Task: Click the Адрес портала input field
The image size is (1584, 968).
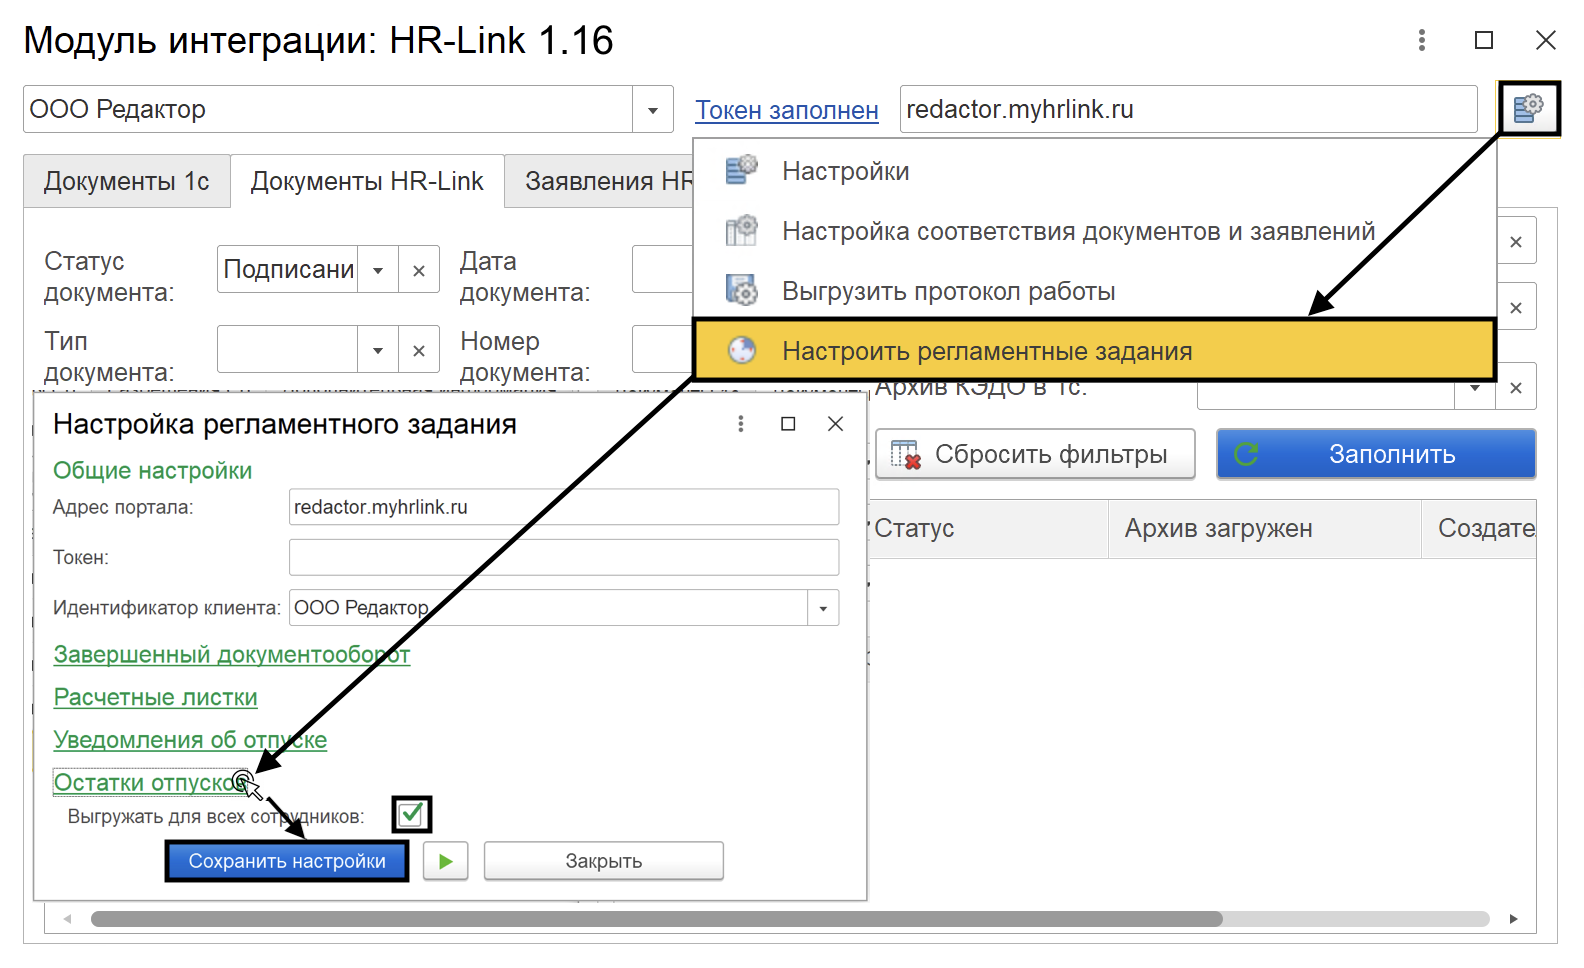Action: pyautogui.click(x=564, y=507)
